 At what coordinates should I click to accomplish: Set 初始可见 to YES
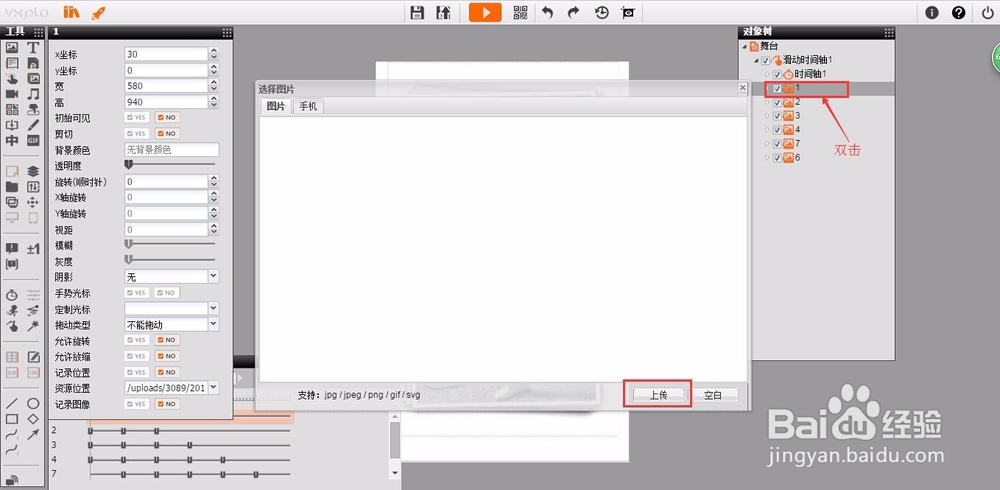pos(136,117)
